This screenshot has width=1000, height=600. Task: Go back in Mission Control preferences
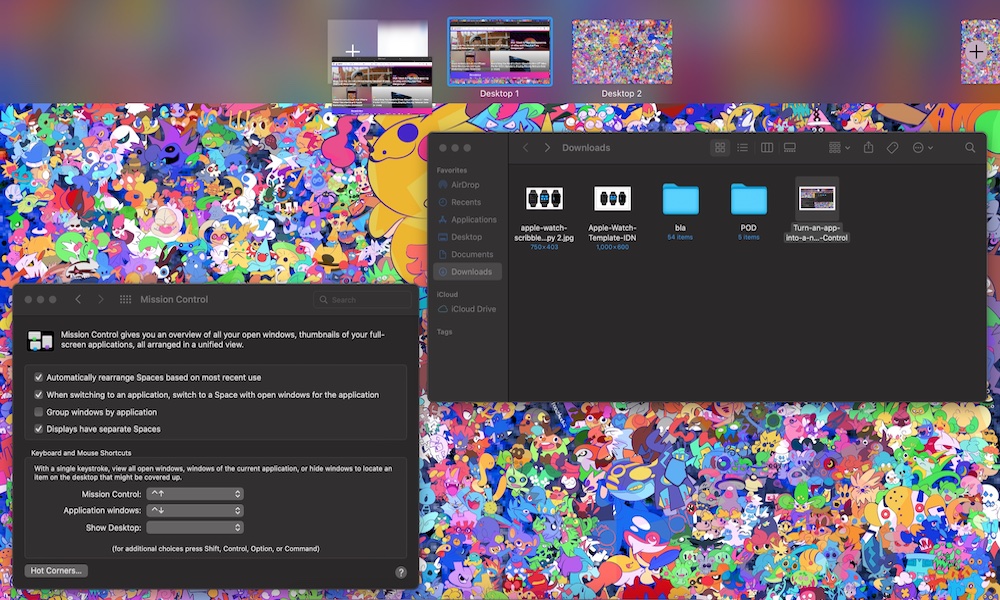78,299
